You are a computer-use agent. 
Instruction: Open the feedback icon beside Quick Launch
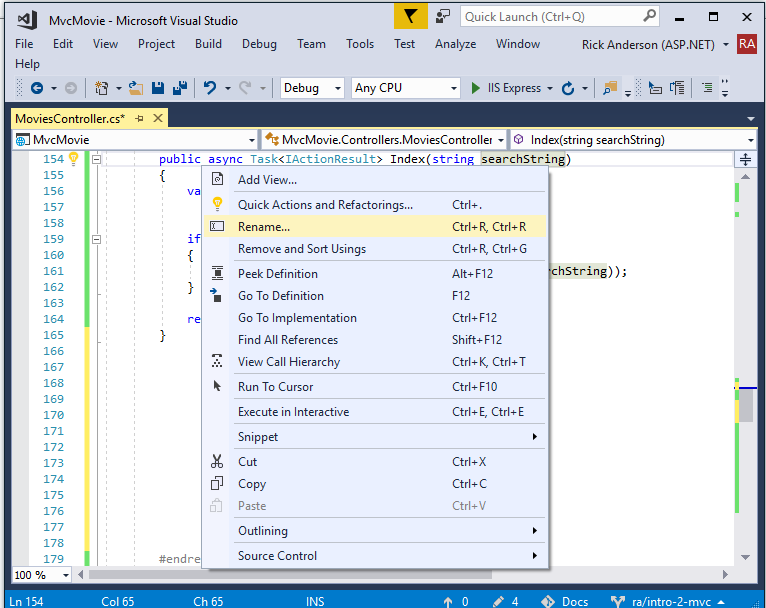pyautogui.click(x=443, y=17)
